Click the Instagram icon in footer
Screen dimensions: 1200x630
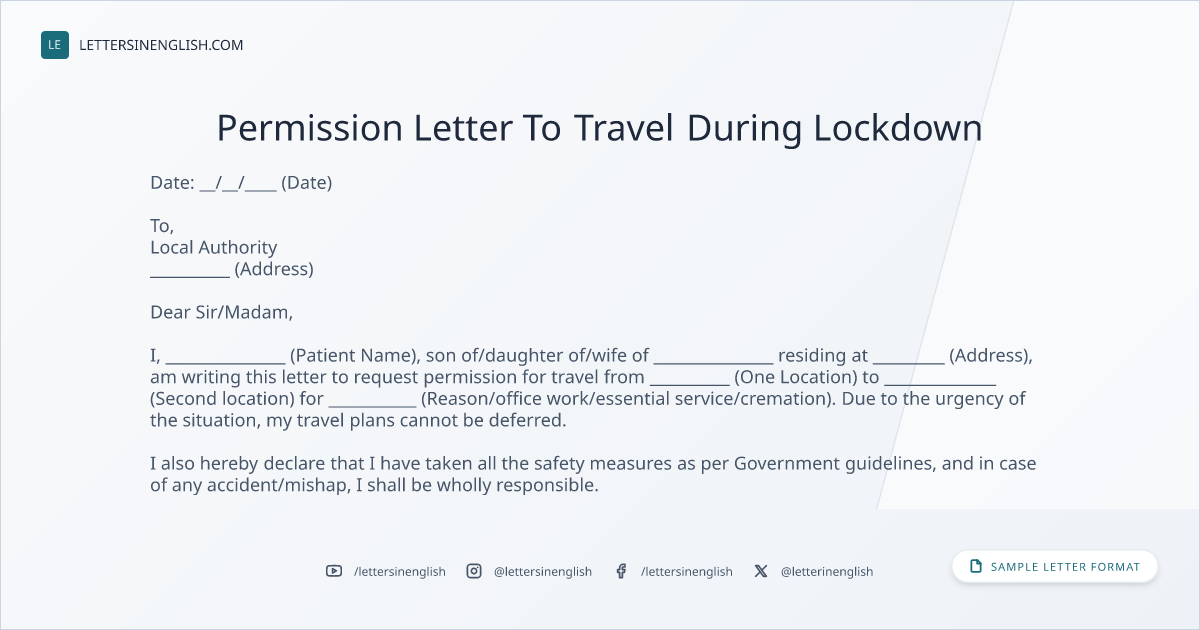(x=474, y=571)
